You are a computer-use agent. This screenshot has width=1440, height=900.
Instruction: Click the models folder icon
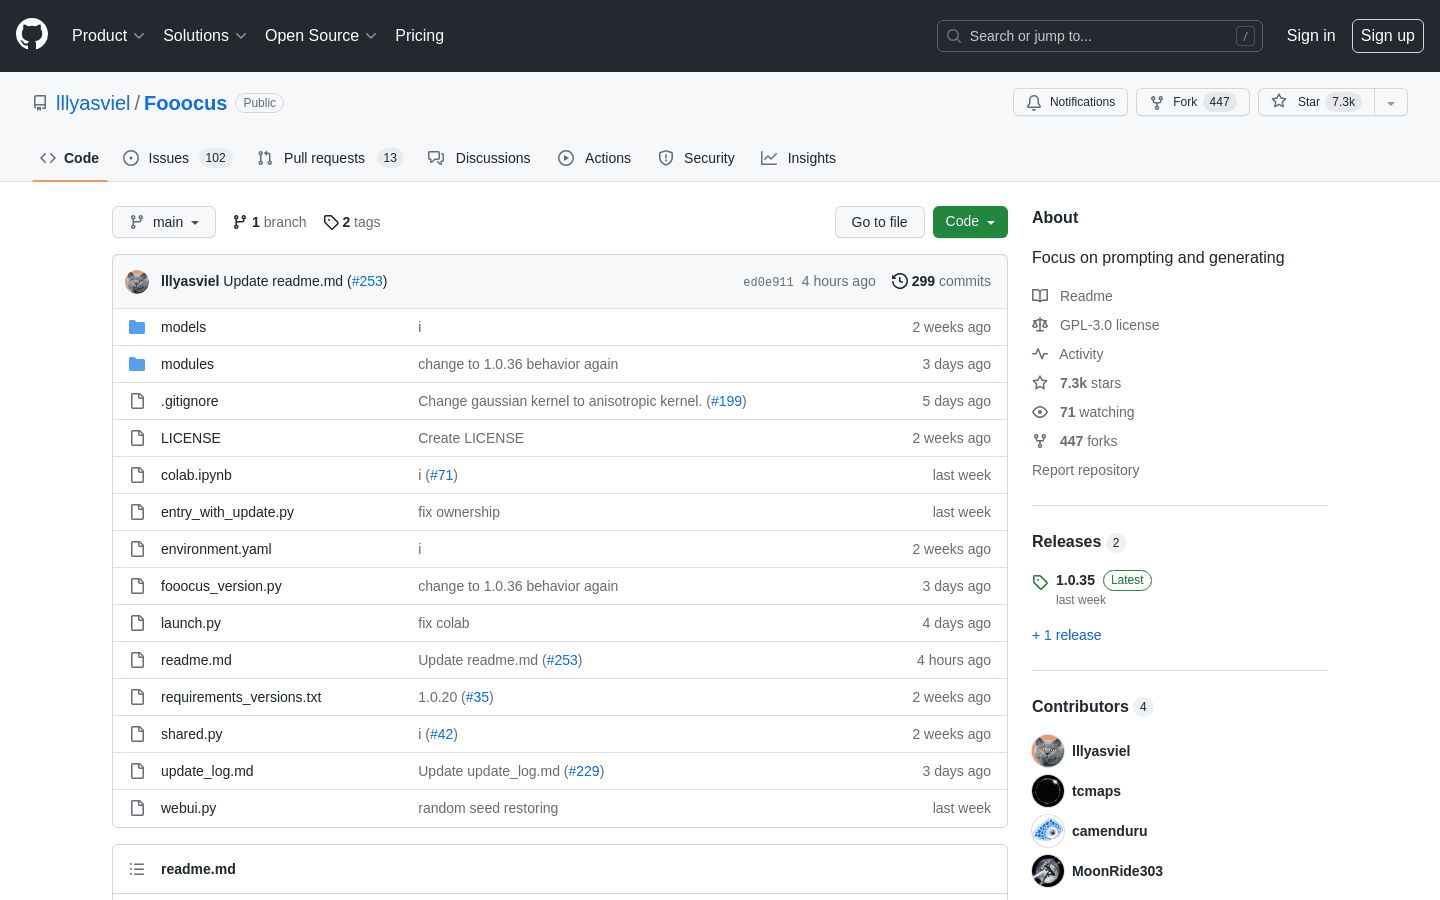pyautogui.click(x=137, y=327)
